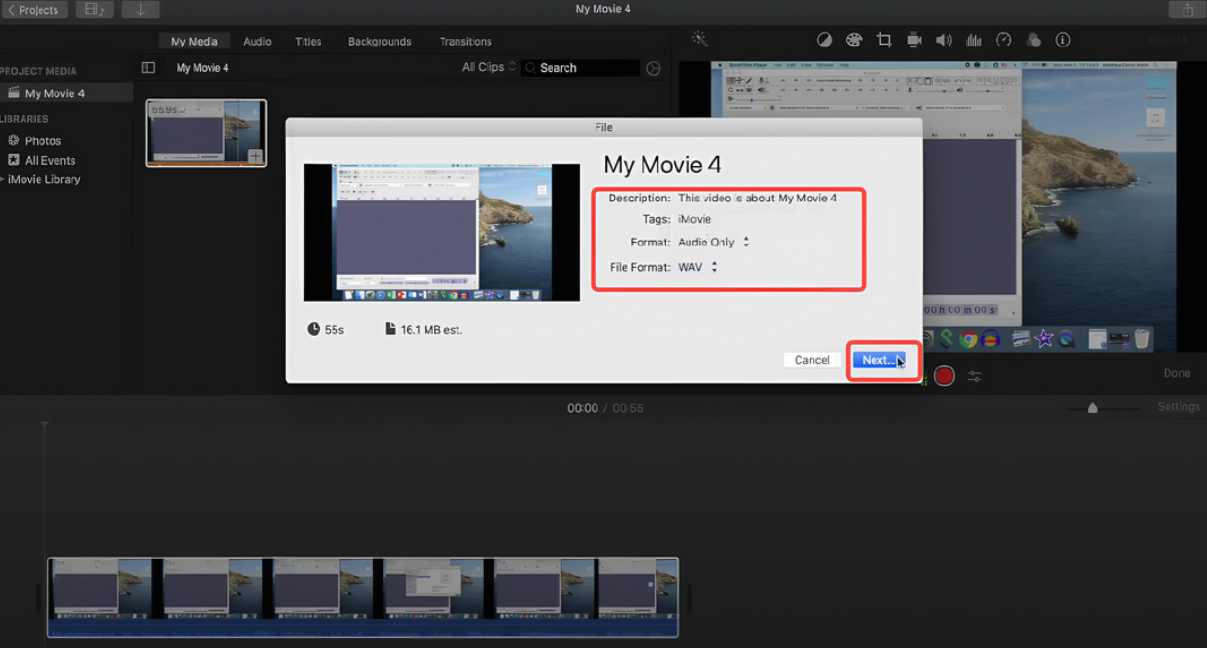Image resolution: width=1207 pixels, height=648 pixels.
Task: Open the clip settings icon beside Search
Action: (653, 68)
